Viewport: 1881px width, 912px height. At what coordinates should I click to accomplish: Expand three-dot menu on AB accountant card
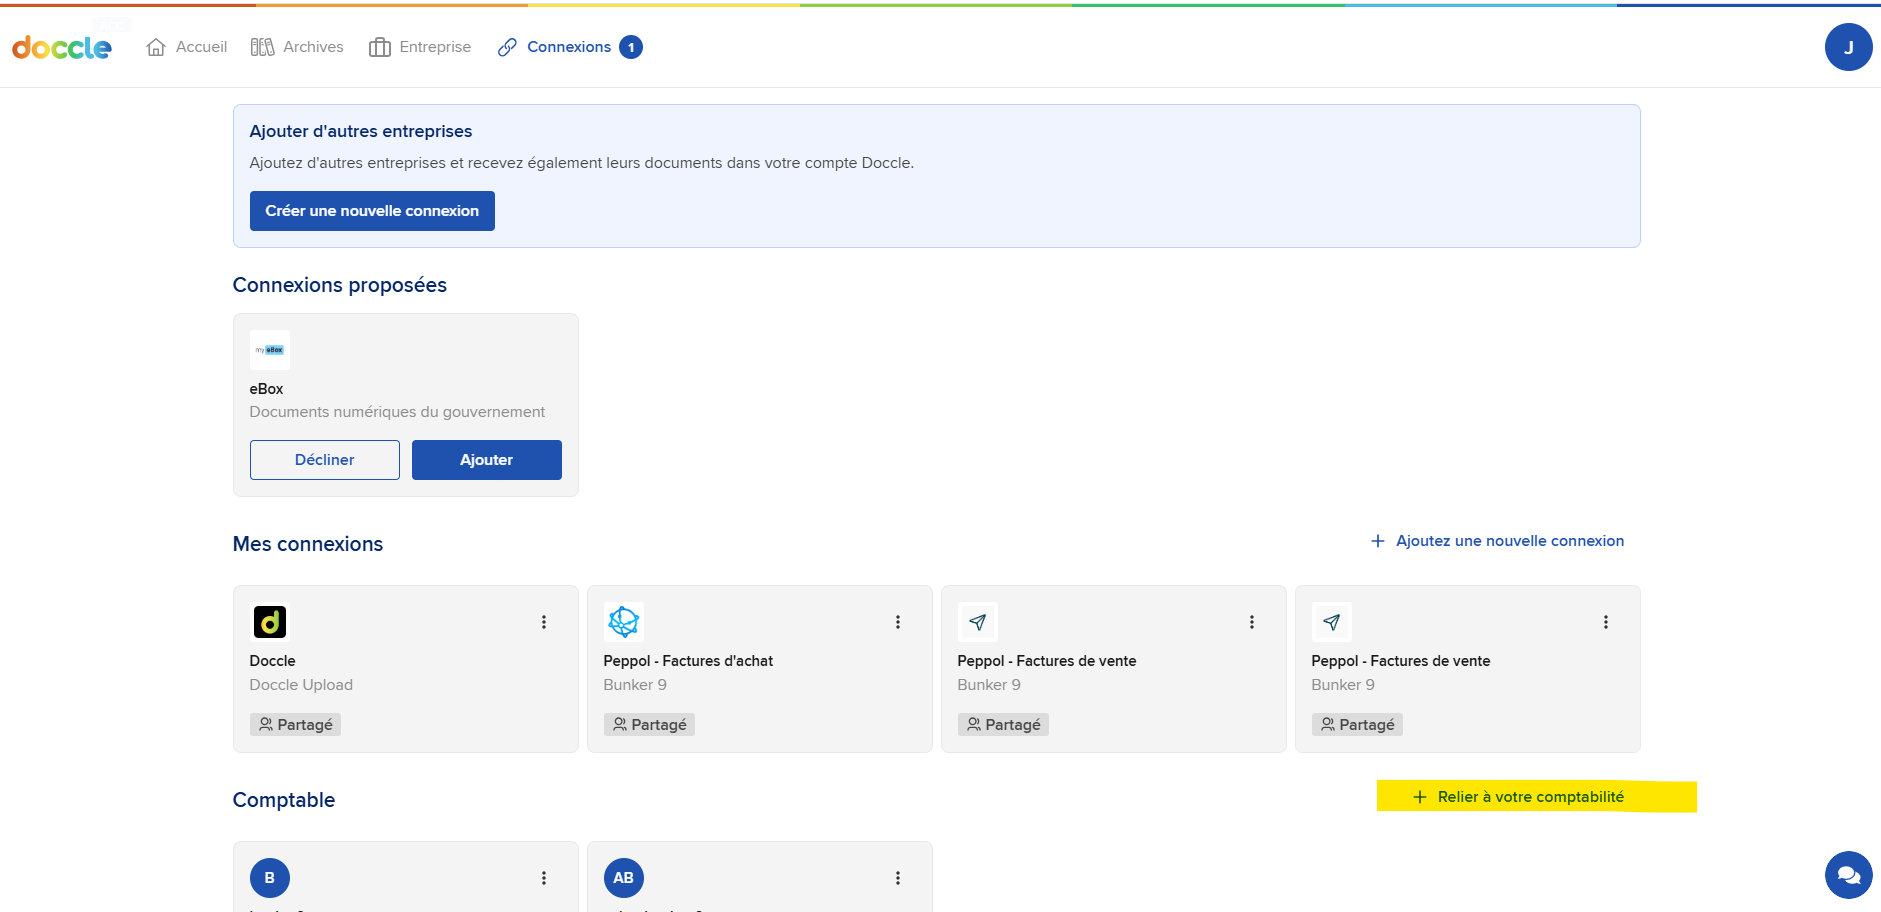click(898, 878)
